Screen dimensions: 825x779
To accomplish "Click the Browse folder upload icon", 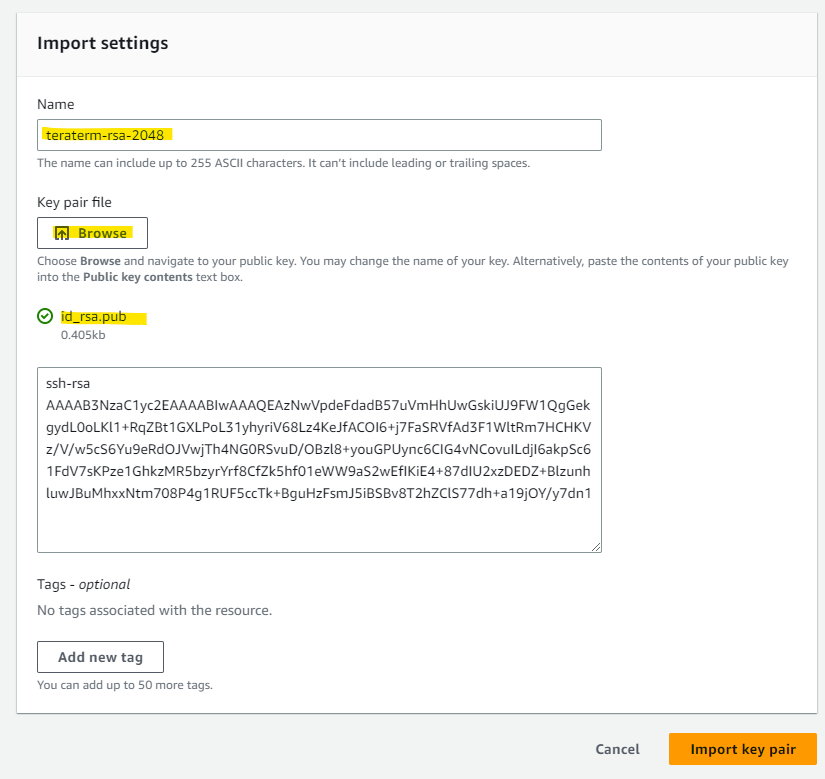I will pyautogui.click(x=60, y=232).
